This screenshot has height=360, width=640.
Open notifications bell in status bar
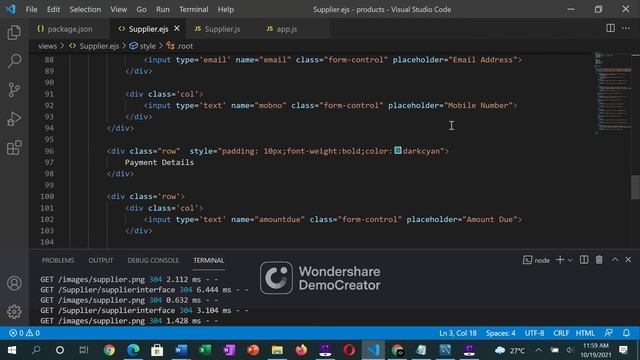626,333
